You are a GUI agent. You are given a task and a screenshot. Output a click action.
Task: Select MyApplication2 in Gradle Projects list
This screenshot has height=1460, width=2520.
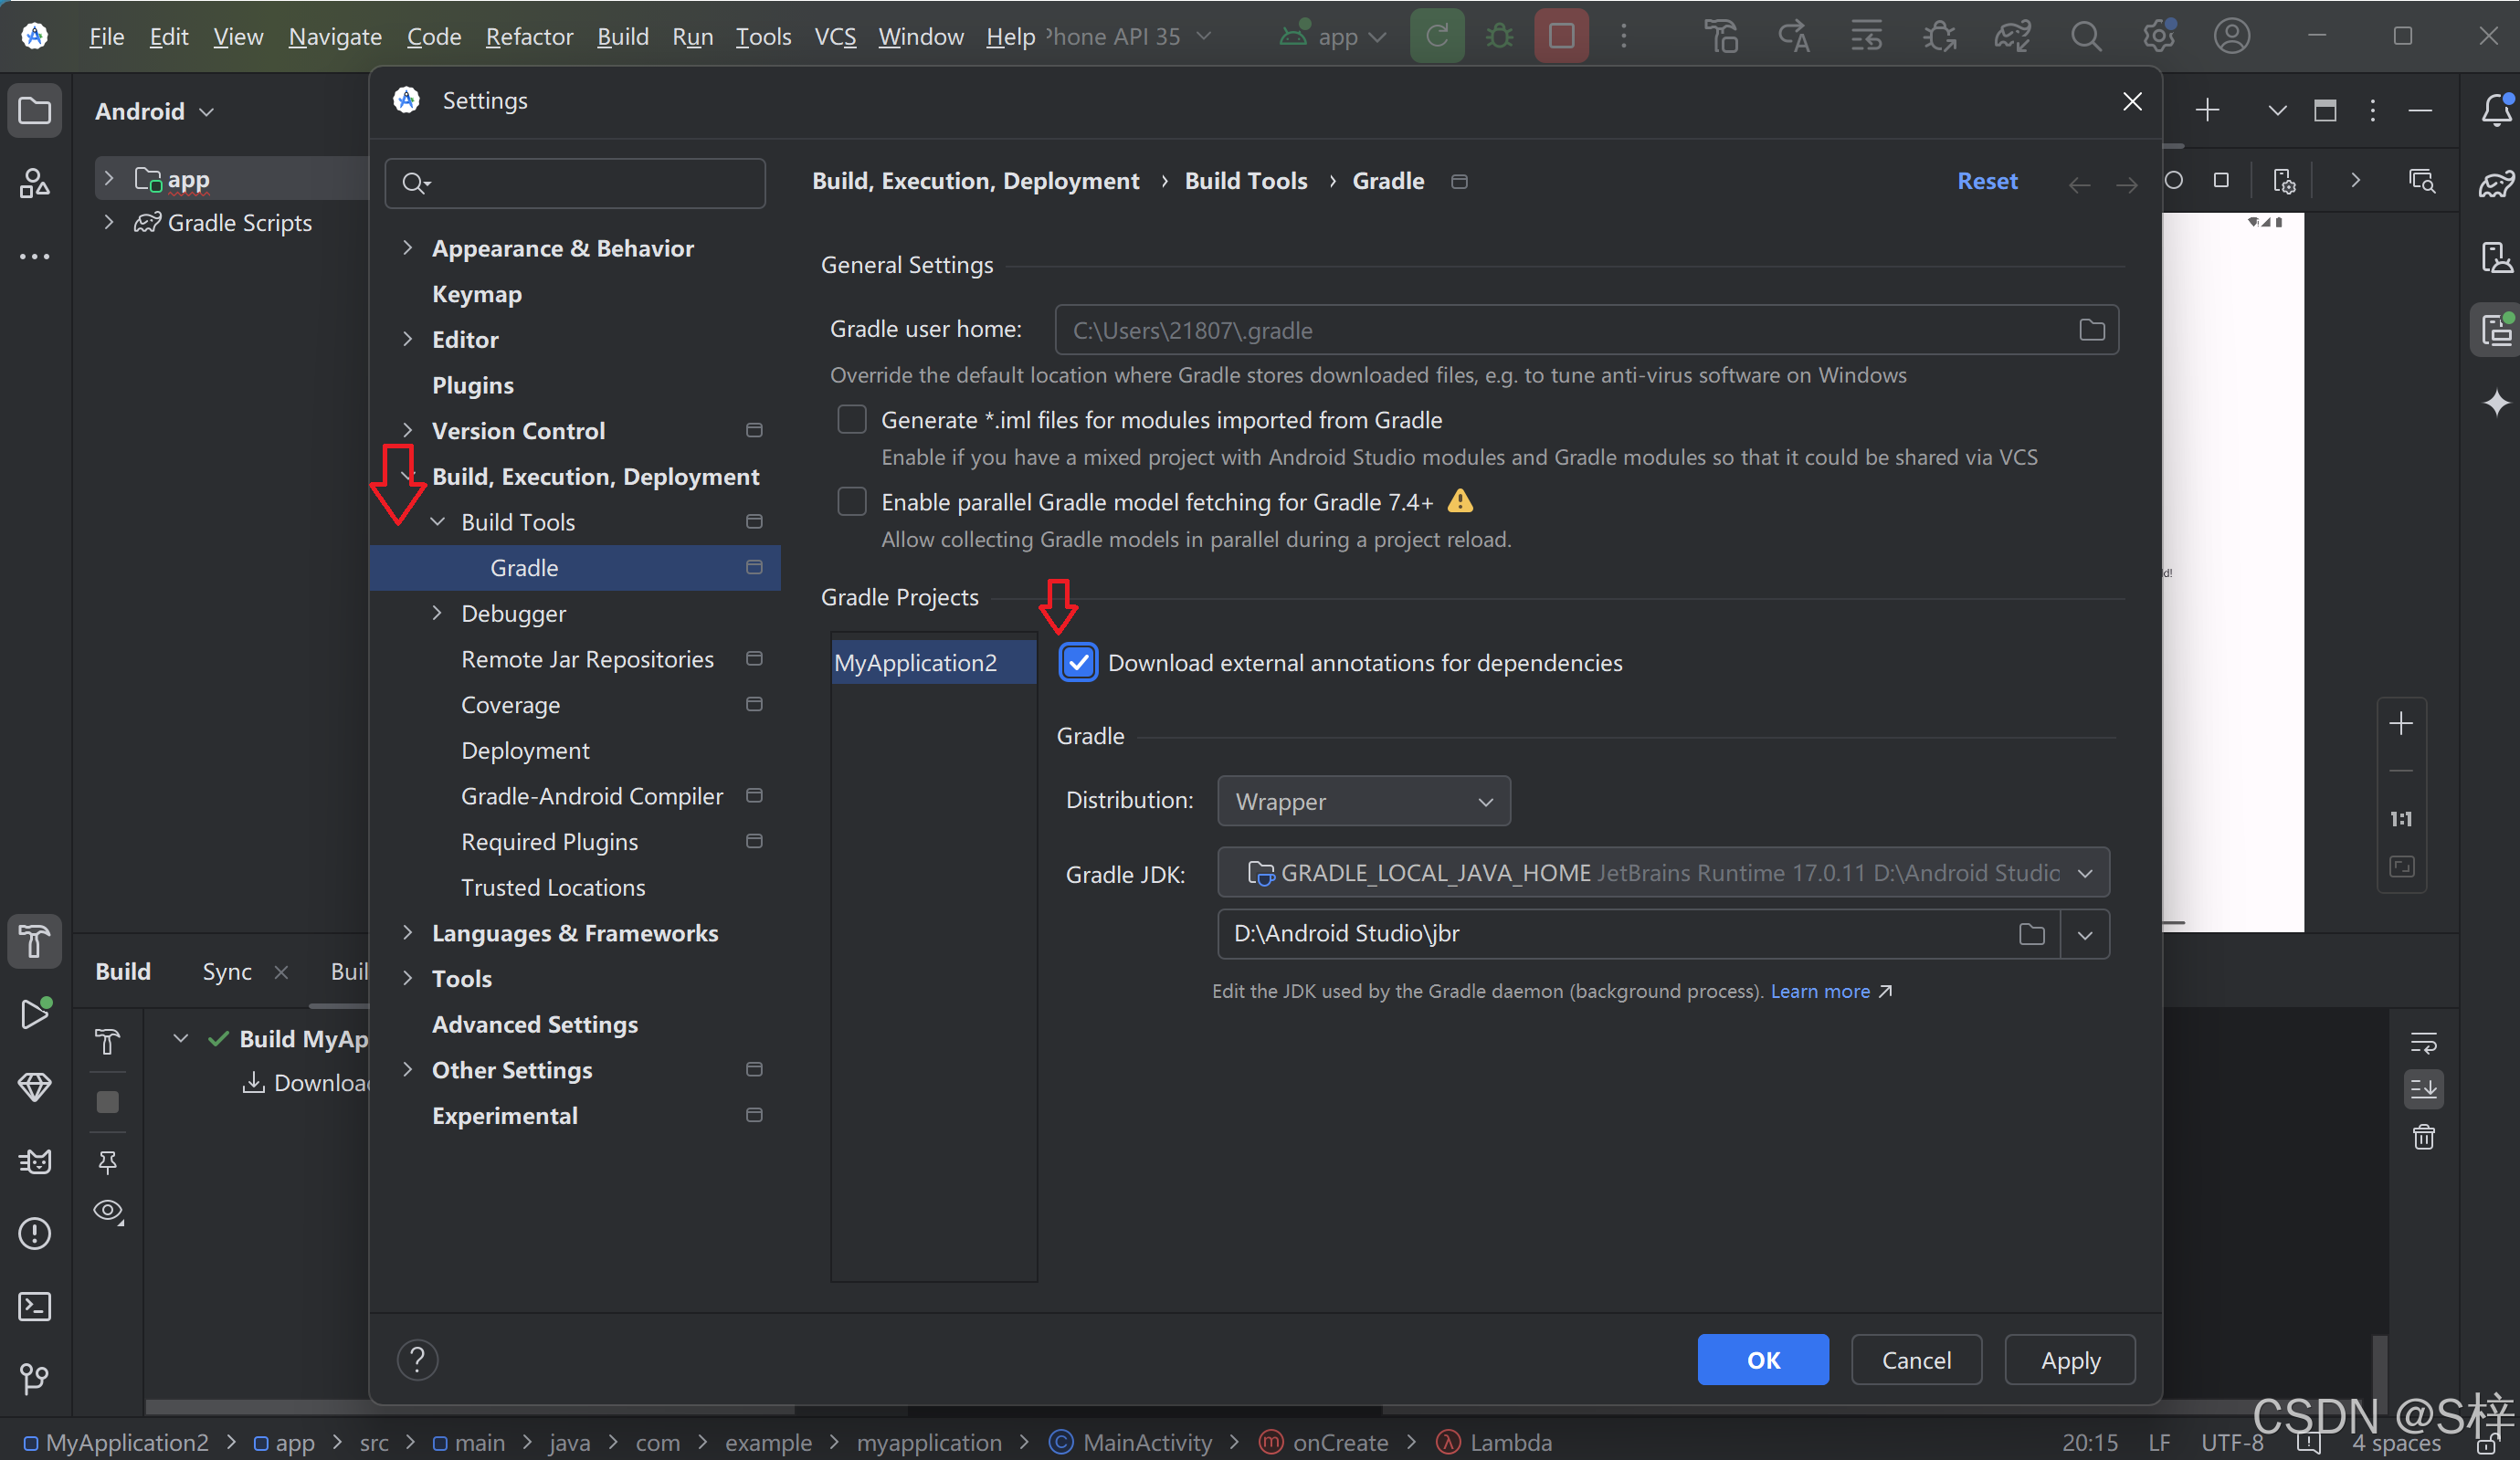click(934, 663)
